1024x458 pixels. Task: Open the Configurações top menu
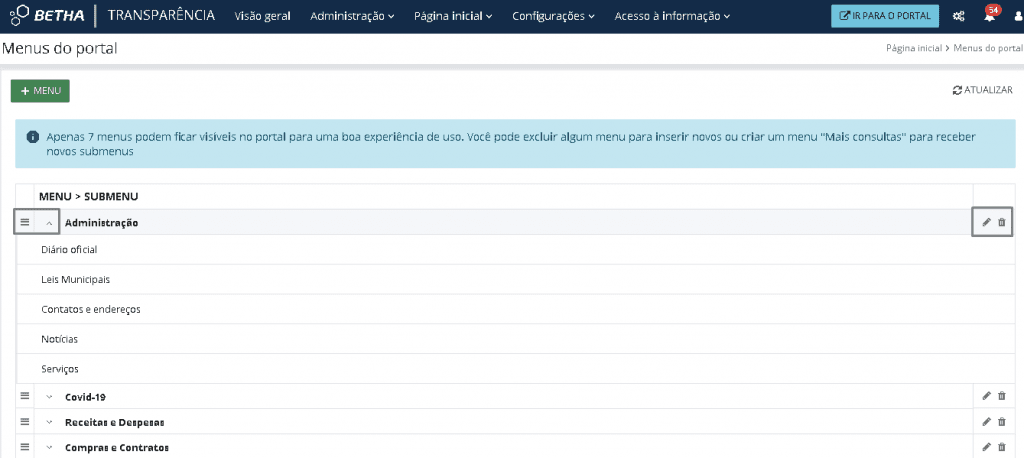[553, 17]
